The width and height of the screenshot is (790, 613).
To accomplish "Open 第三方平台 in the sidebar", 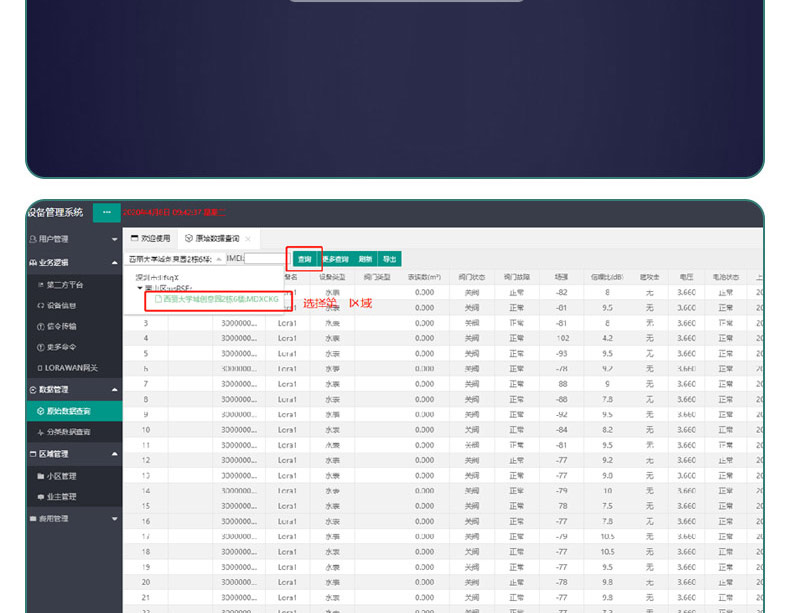I will (x=72, y=285).
